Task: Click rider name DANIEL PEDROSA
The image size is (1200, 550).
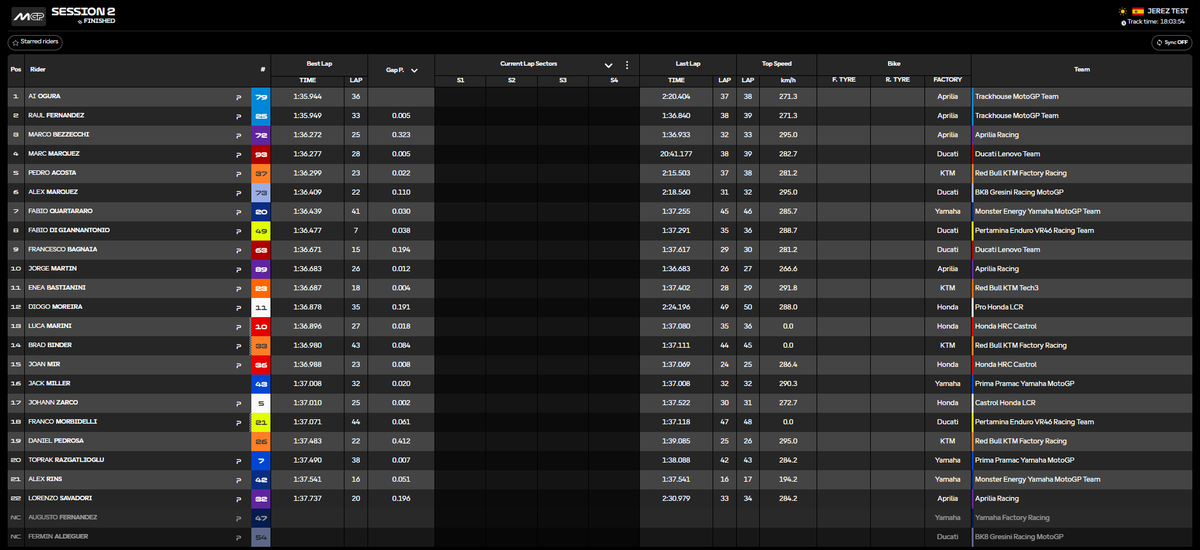Action: point(56,441)
